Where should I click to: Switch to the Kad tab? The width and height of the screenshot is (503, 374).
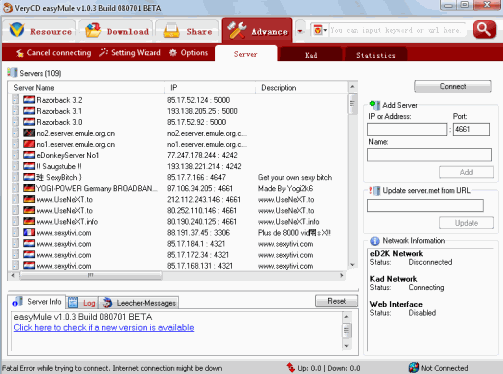(x=311, y=55)
